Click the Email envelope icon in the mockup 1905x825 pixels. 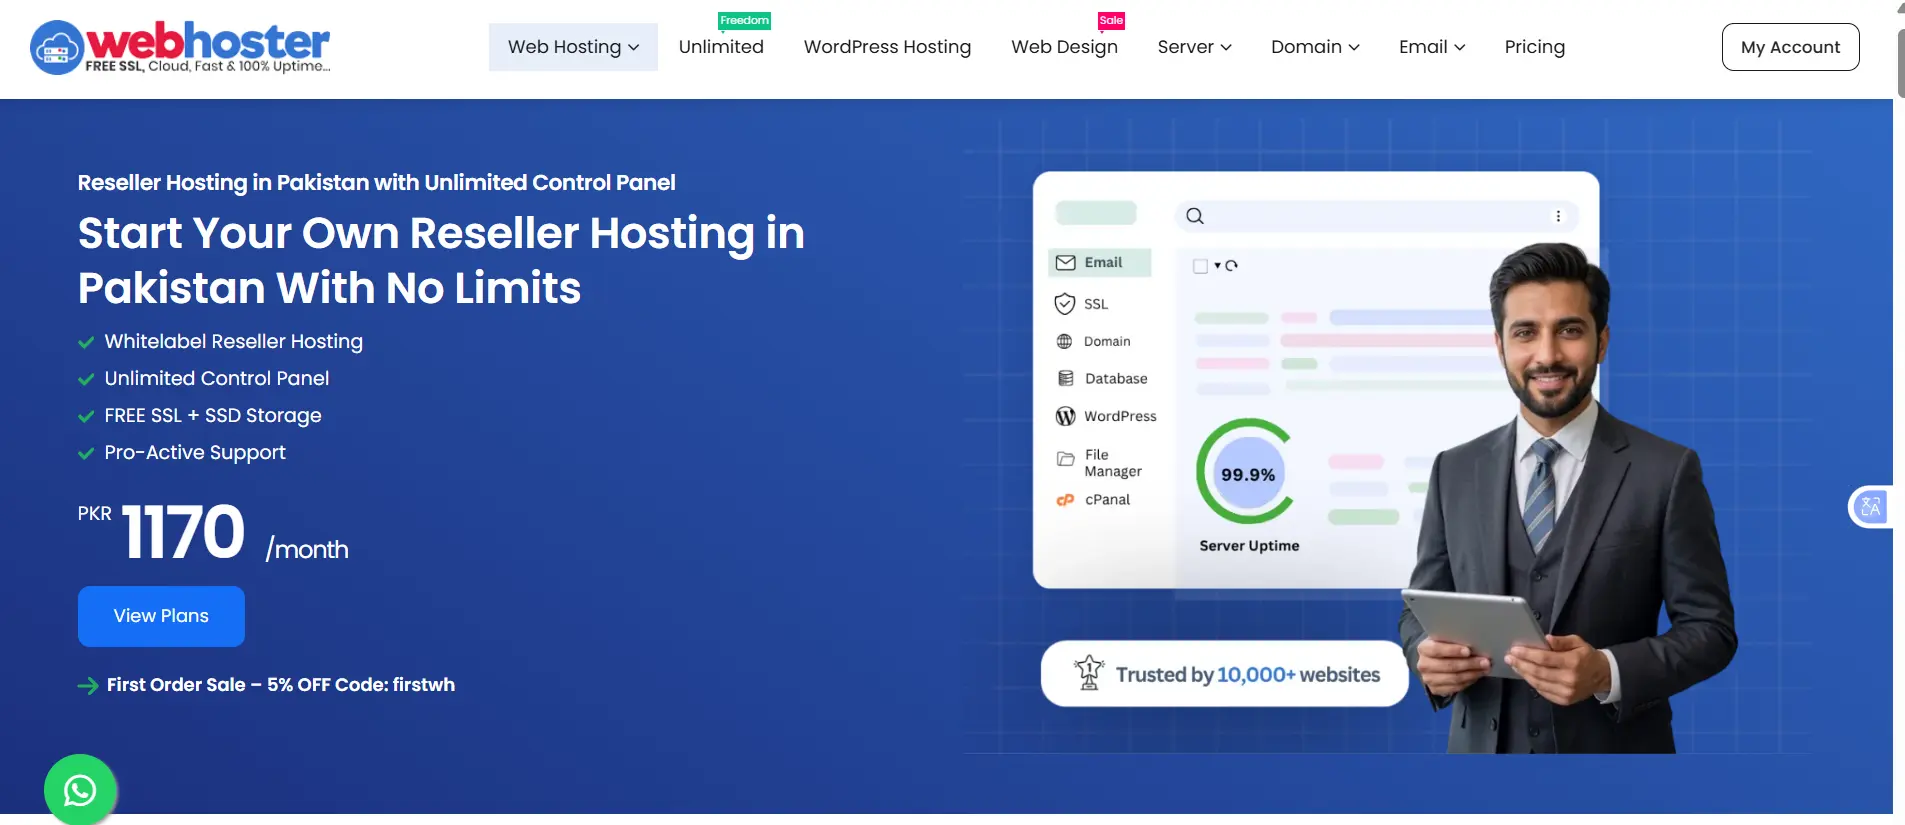click(1066, 262)
